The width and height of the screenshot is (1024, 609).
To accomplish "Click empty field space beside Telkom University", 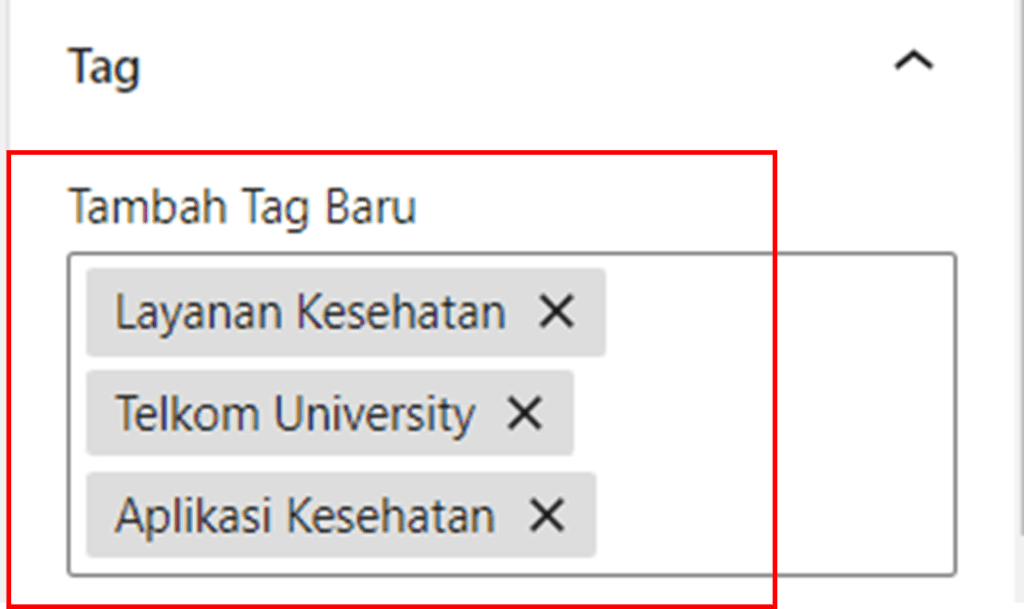I will [x=760, y=413].
